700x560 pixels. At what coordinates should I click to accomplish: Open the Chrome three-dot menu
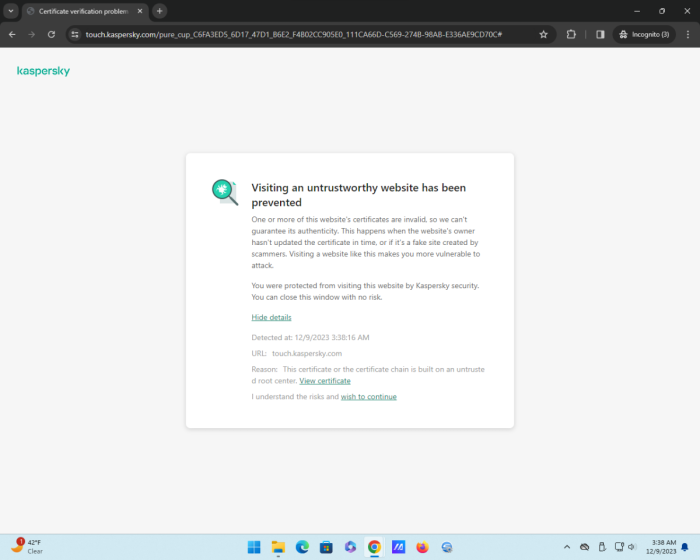coord(688,34)
